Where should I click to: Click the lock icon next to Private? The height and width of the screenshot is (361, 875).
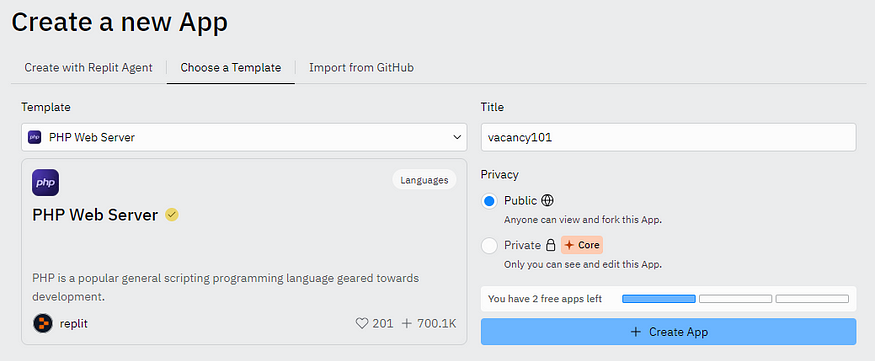tap(551, 245)
